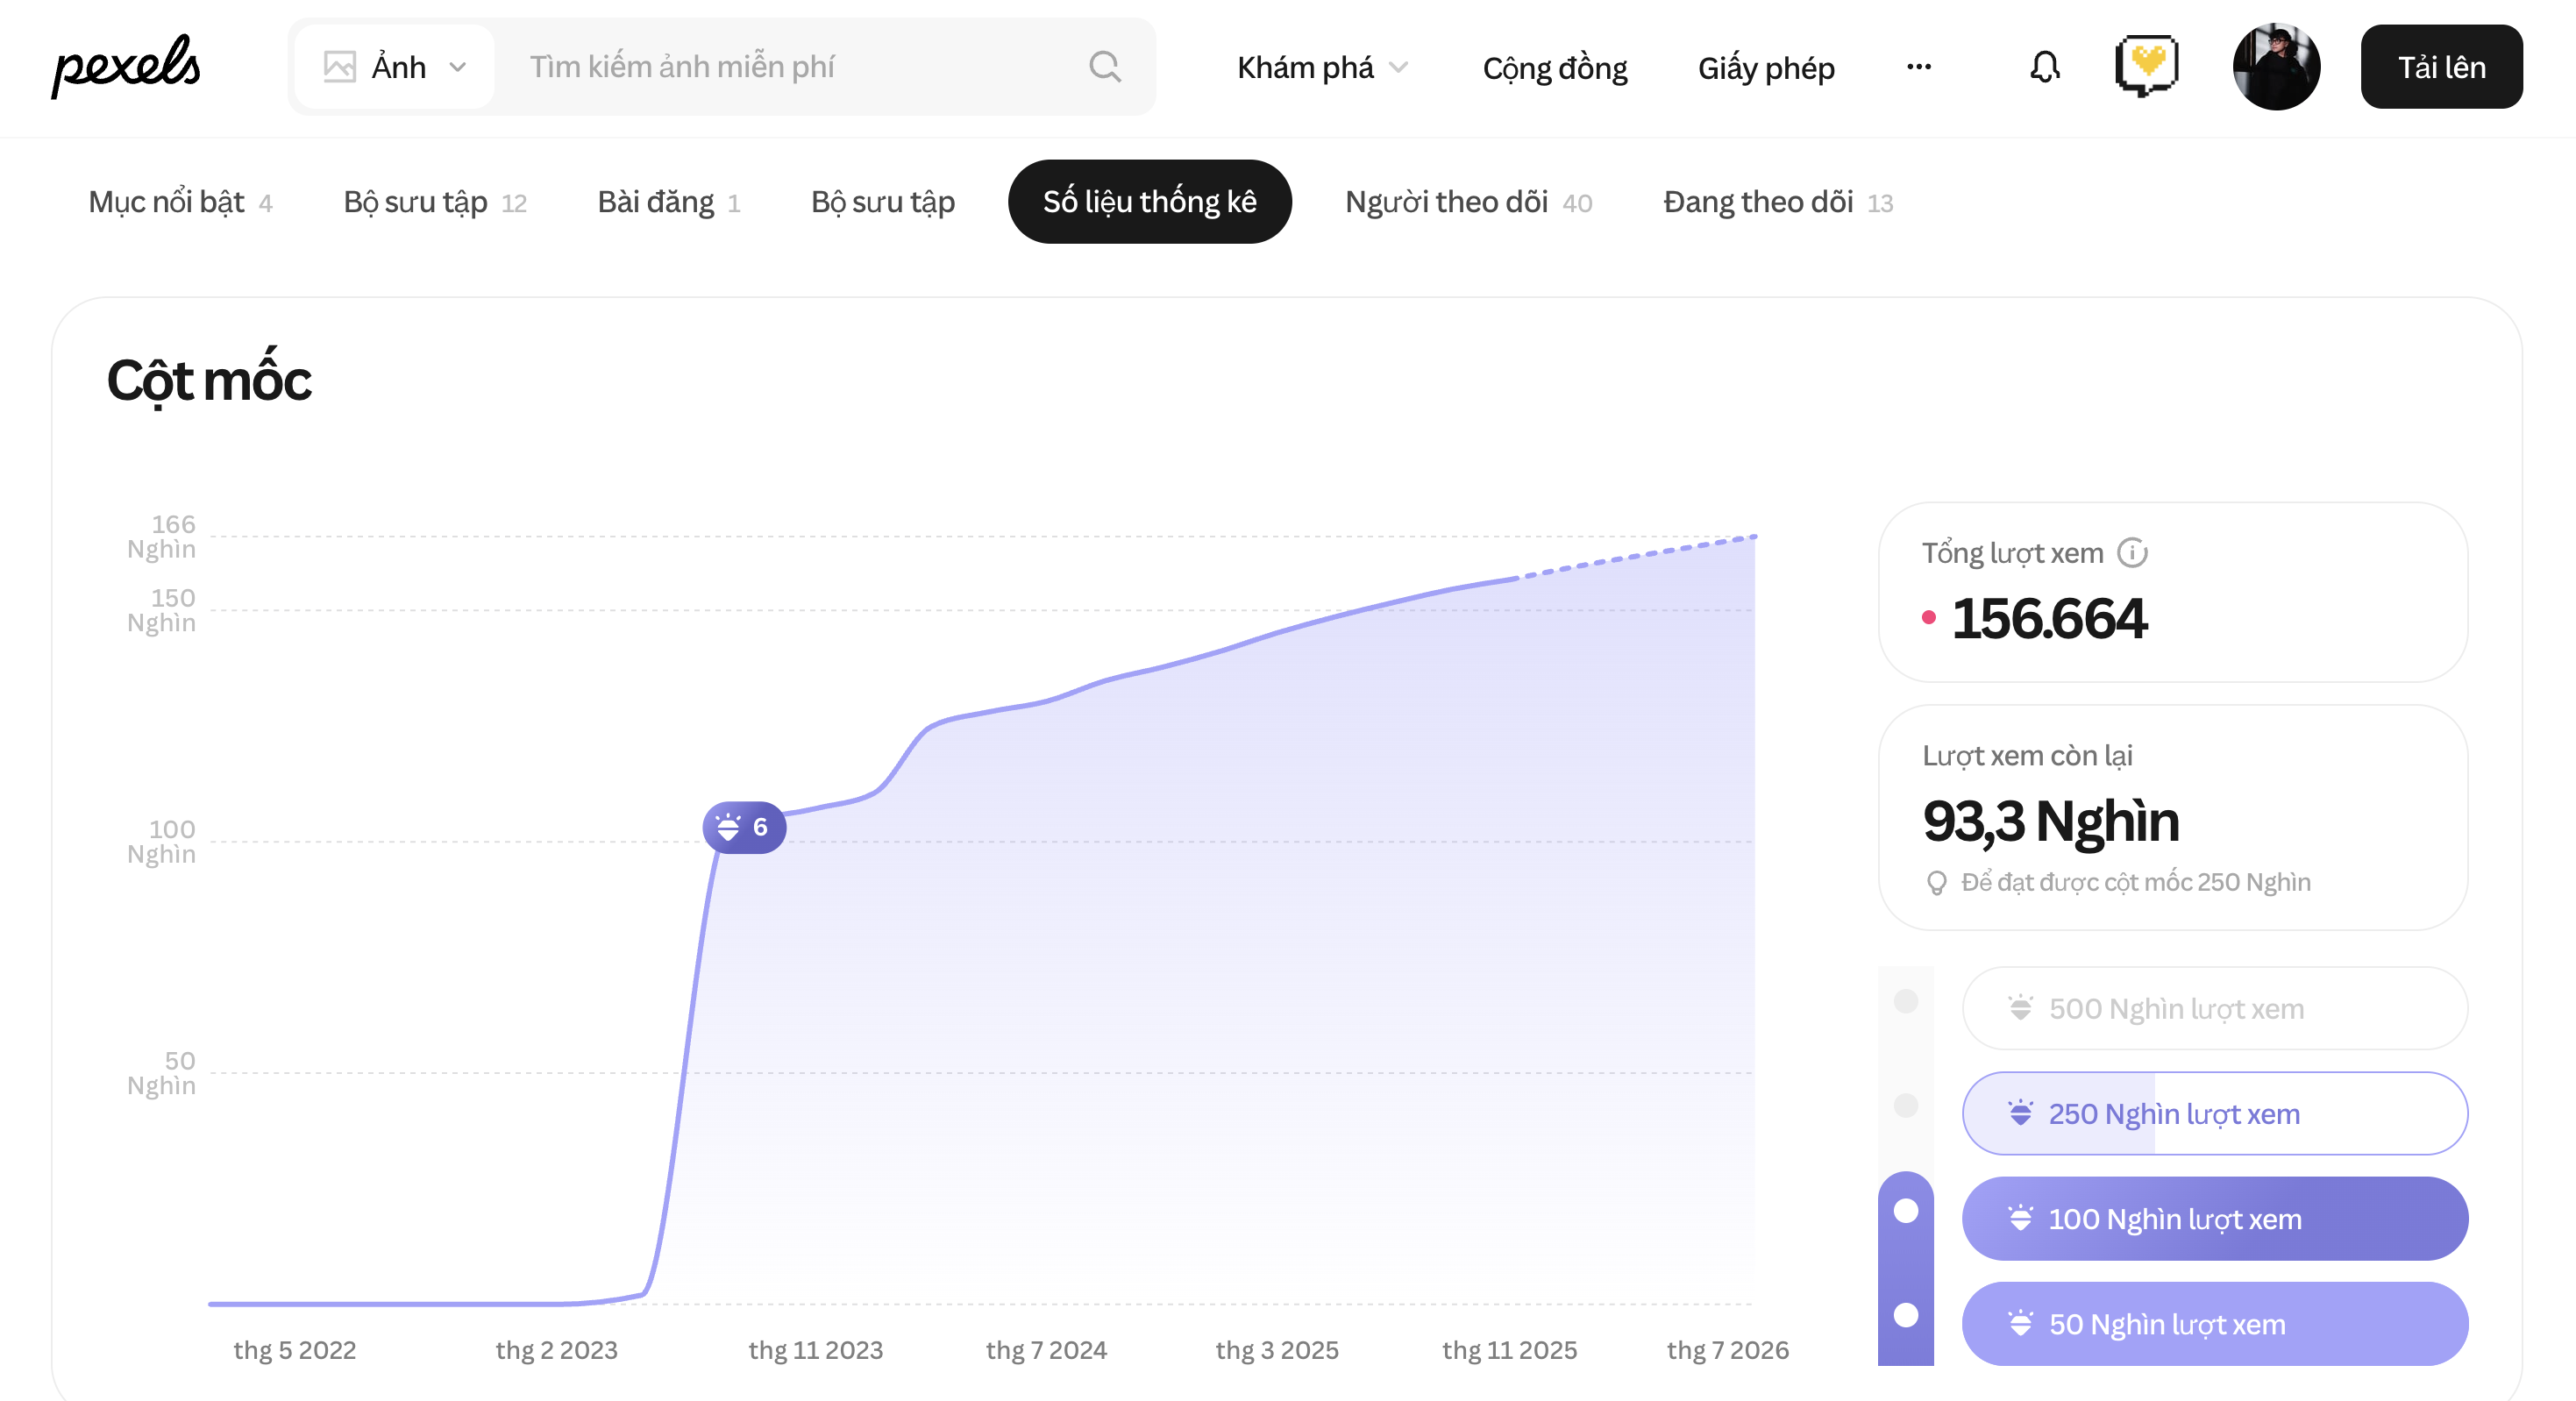Open the Giấy phép link
The image size is (2576, 1401).
pyautogui.click(x=1765, y=67)
